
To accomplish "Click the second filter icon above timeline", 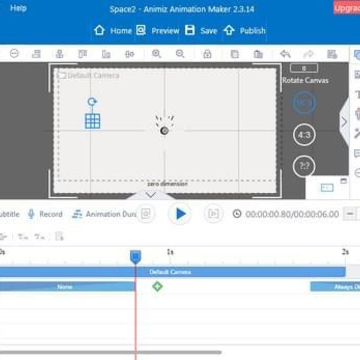I will tap(39, 237).
